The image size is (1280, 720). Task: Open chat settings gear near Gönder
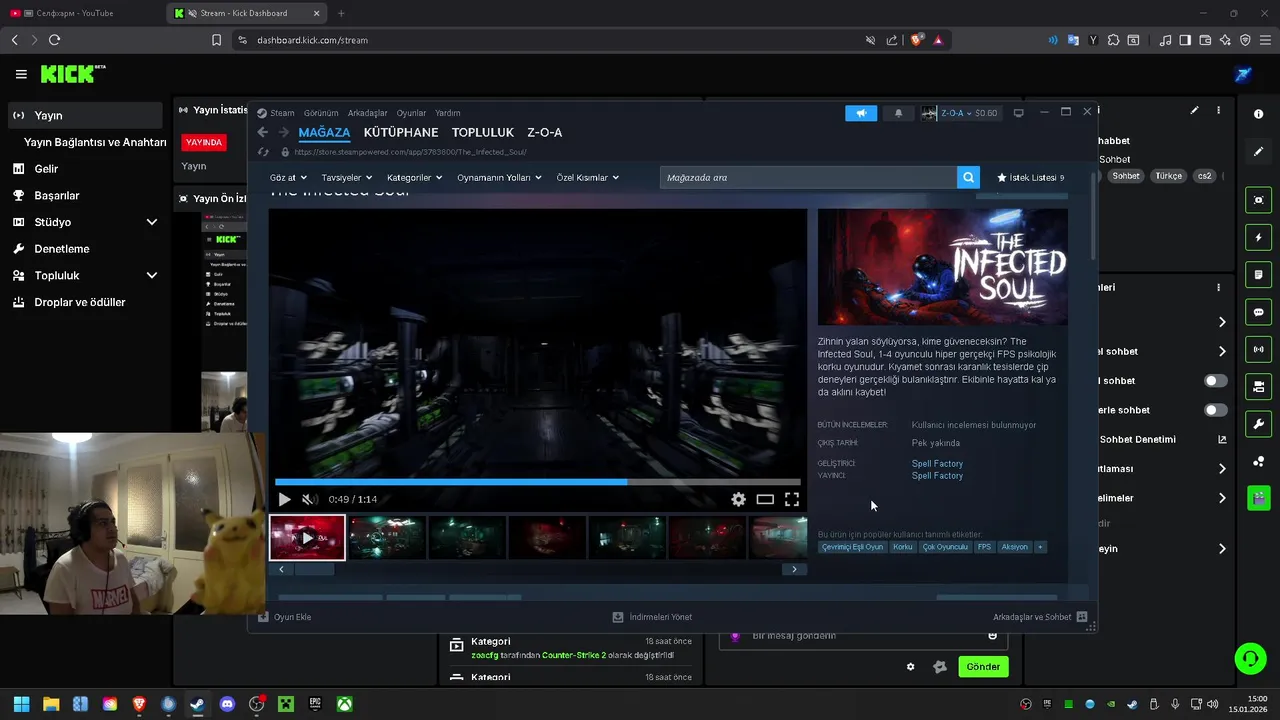coord(910,667)
